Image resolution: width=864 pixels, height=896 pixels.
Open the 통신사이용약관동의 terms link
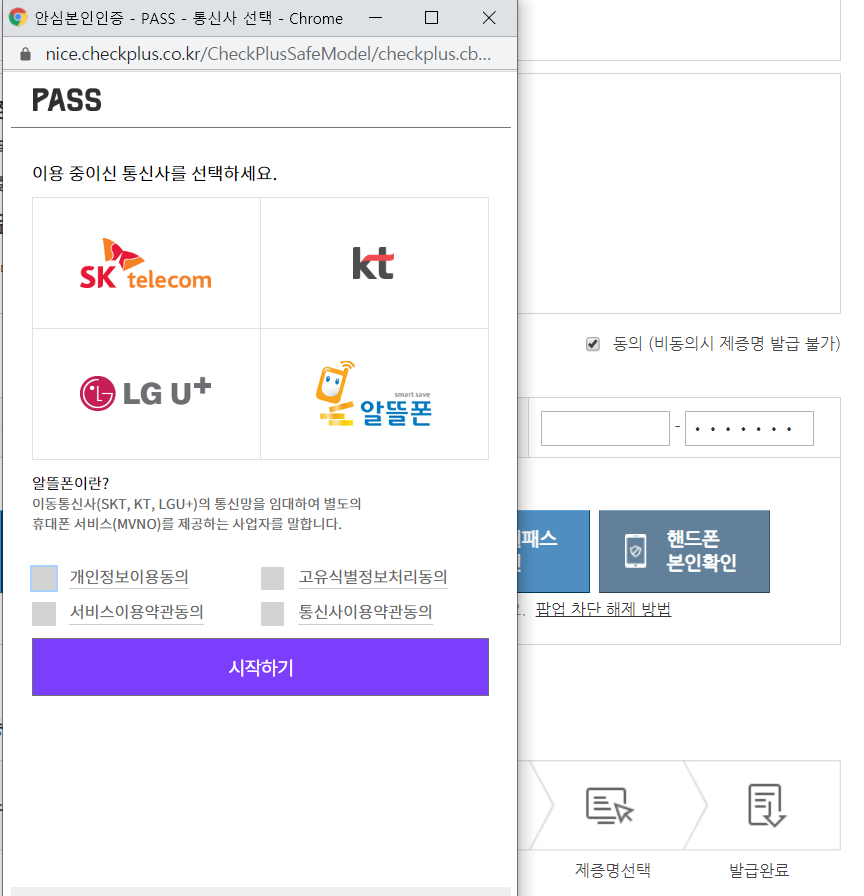(366, 612)
